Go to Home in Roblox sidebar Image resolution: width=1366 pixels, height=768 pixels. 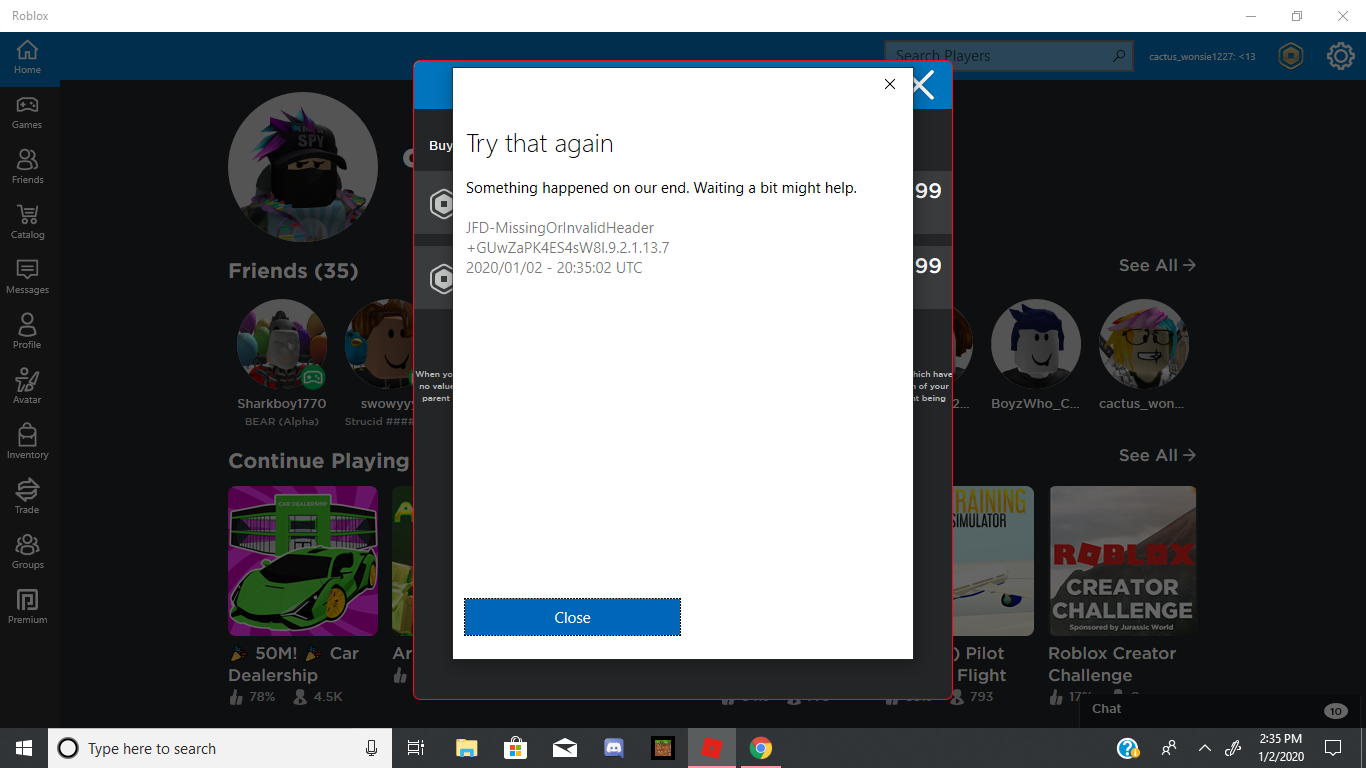(x=27, y=58)
